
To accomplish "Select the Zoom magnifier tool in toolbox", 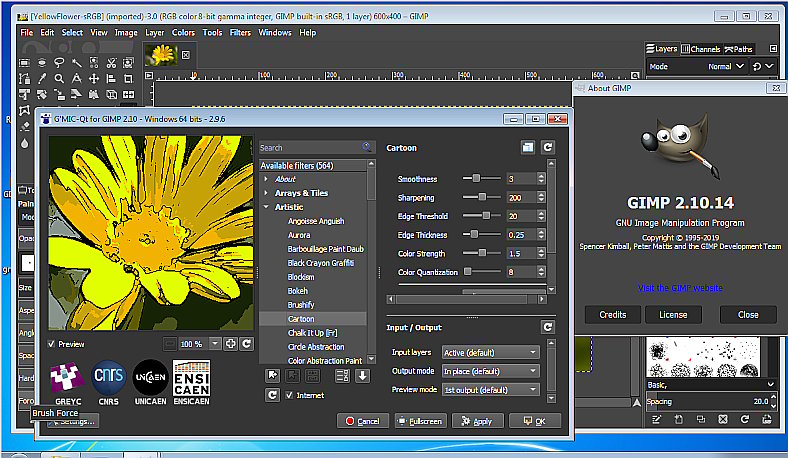I will [x=60, y=79].
